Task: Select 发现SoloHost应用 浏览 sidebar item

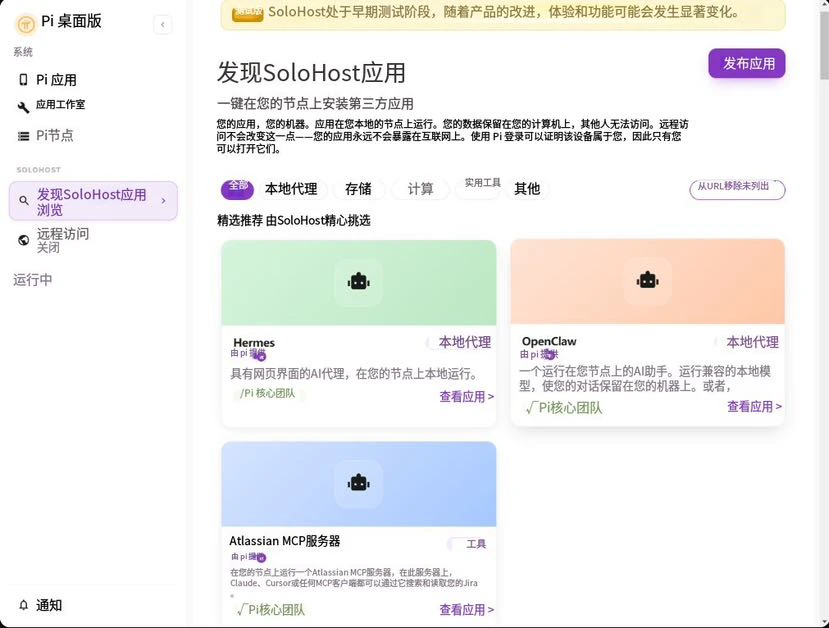Action: click(x=94, y=201)
